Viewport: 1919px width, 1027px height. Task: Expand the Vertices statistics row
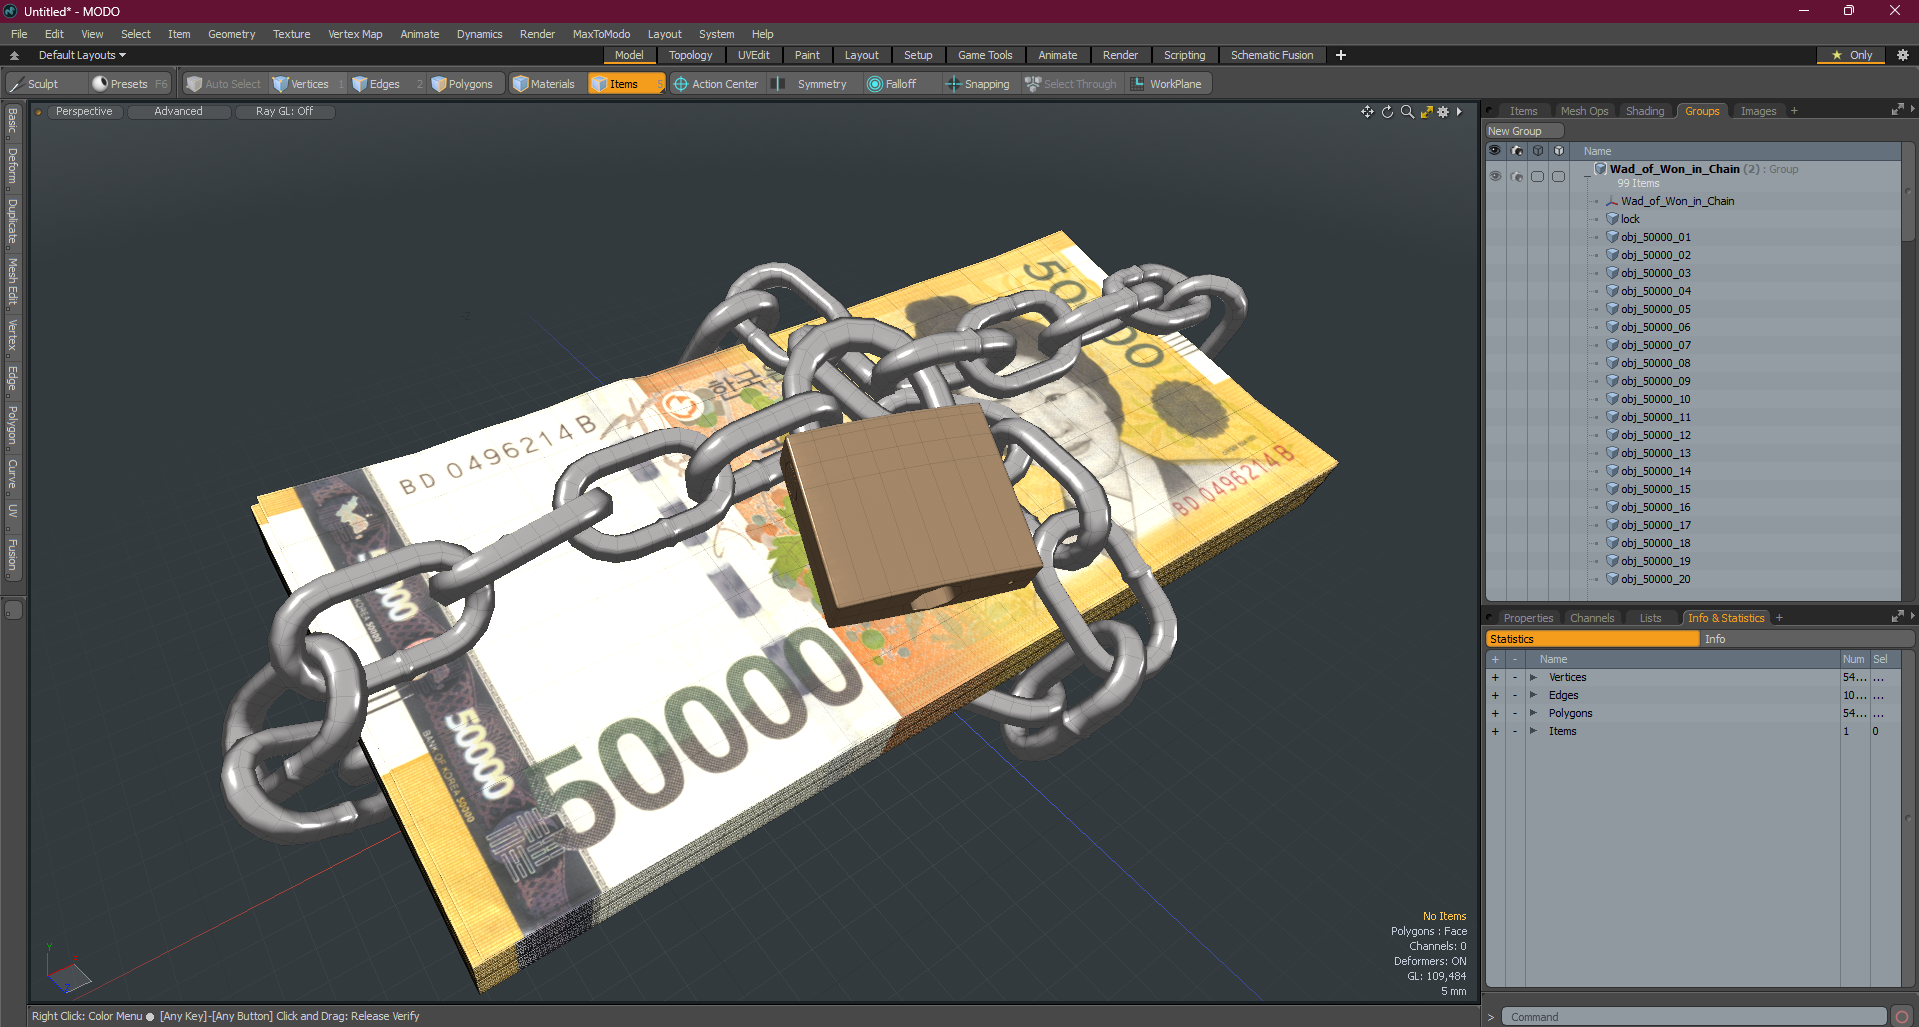coord(1533,677)
